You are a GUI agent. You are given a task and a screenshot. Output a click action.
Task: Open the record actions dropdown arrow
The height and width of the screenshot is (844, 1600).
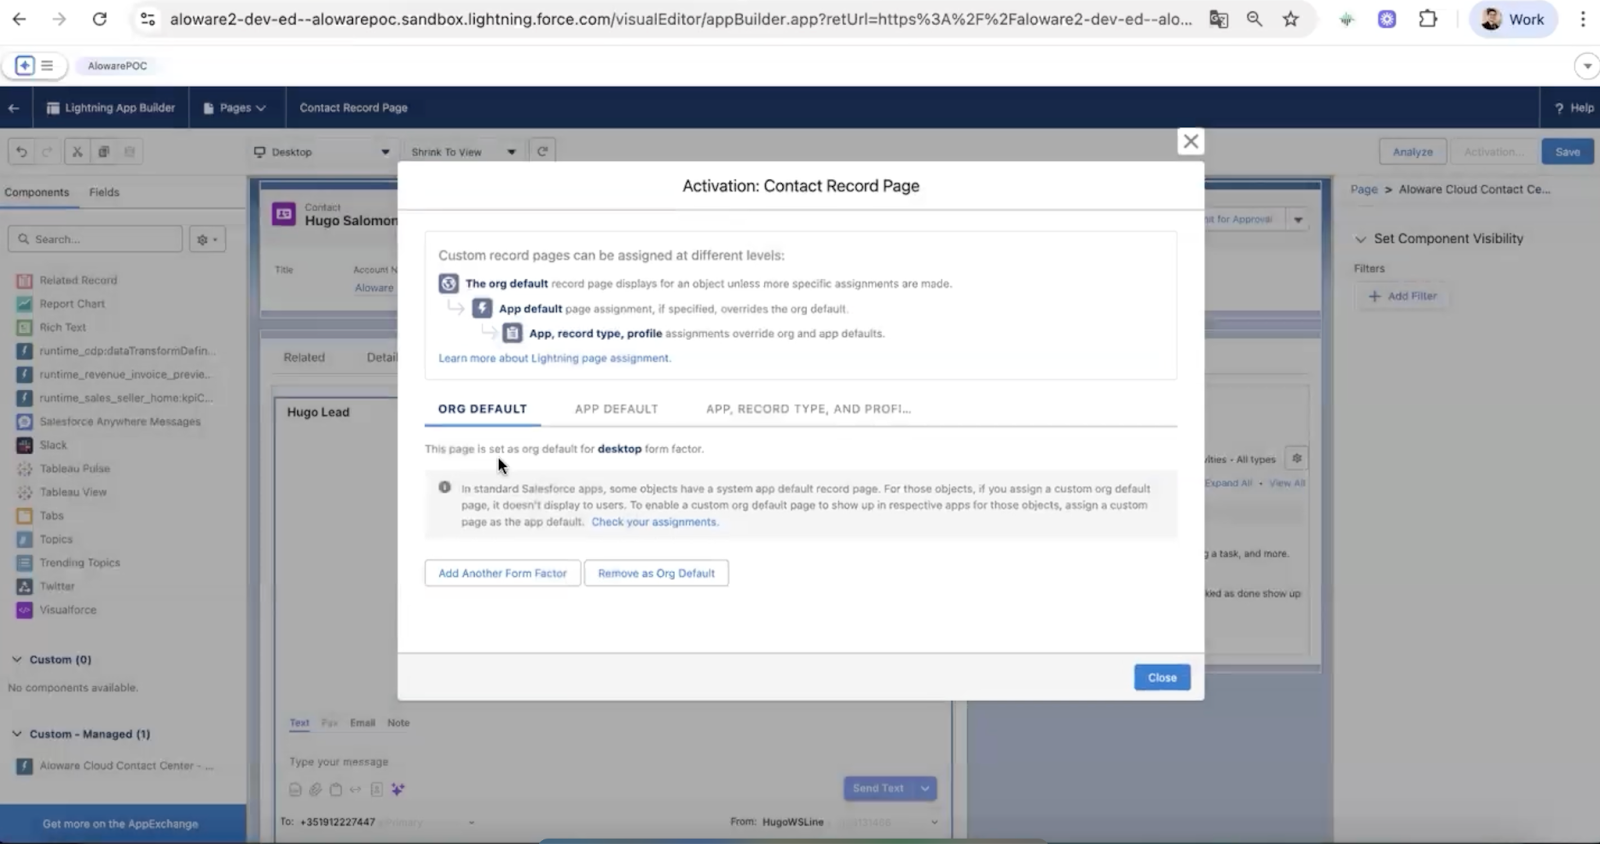1298,220
